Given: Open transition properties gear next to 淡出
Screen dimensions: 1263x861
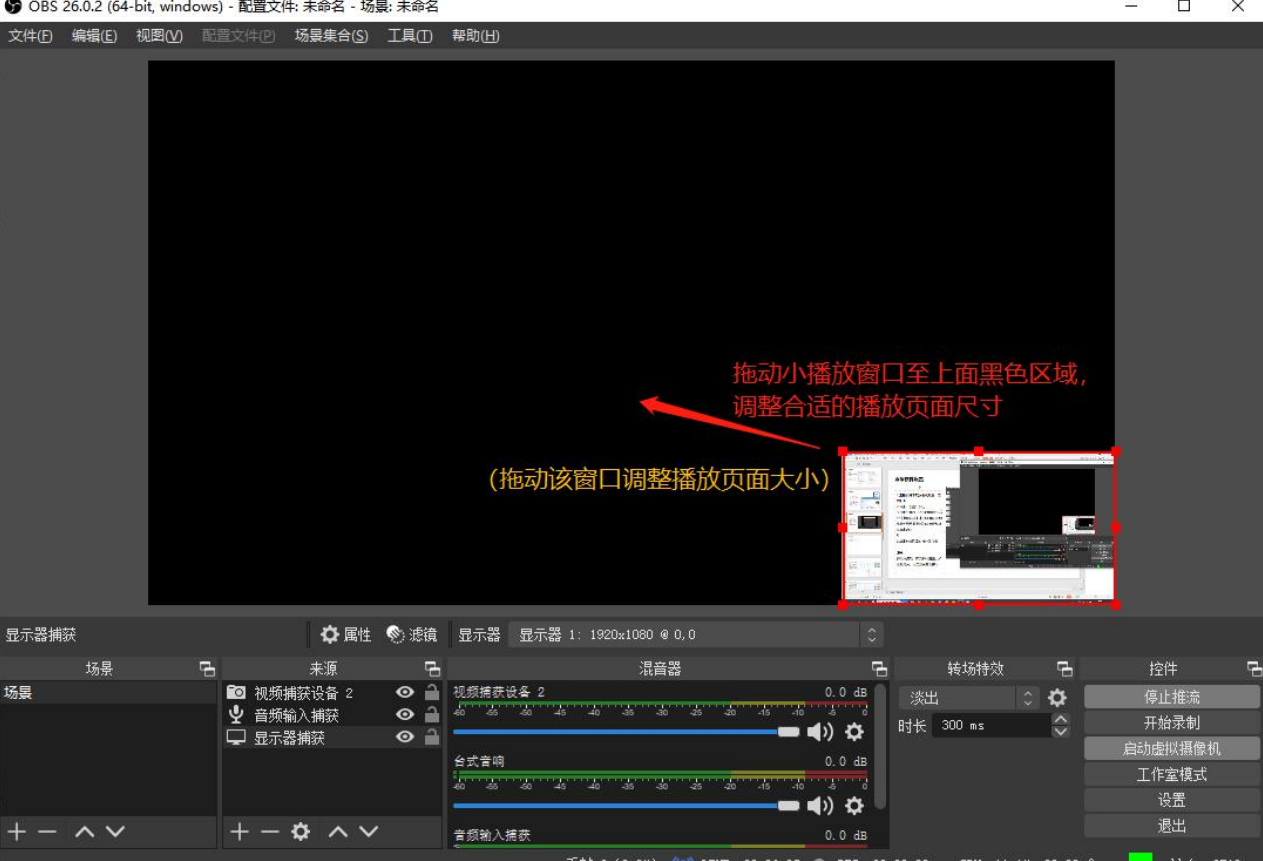Looking at the screenshot, I should pos(1057,698).
